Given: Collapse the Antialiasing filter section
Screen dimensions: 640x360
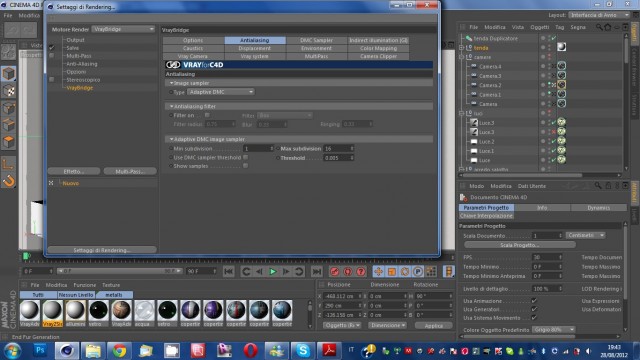Looking at the screenshot, I should [171, 106].
